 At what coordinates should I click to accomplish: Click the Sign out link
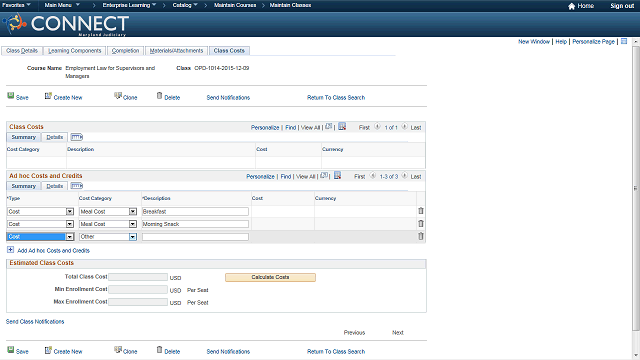click(x=622, y=6)
